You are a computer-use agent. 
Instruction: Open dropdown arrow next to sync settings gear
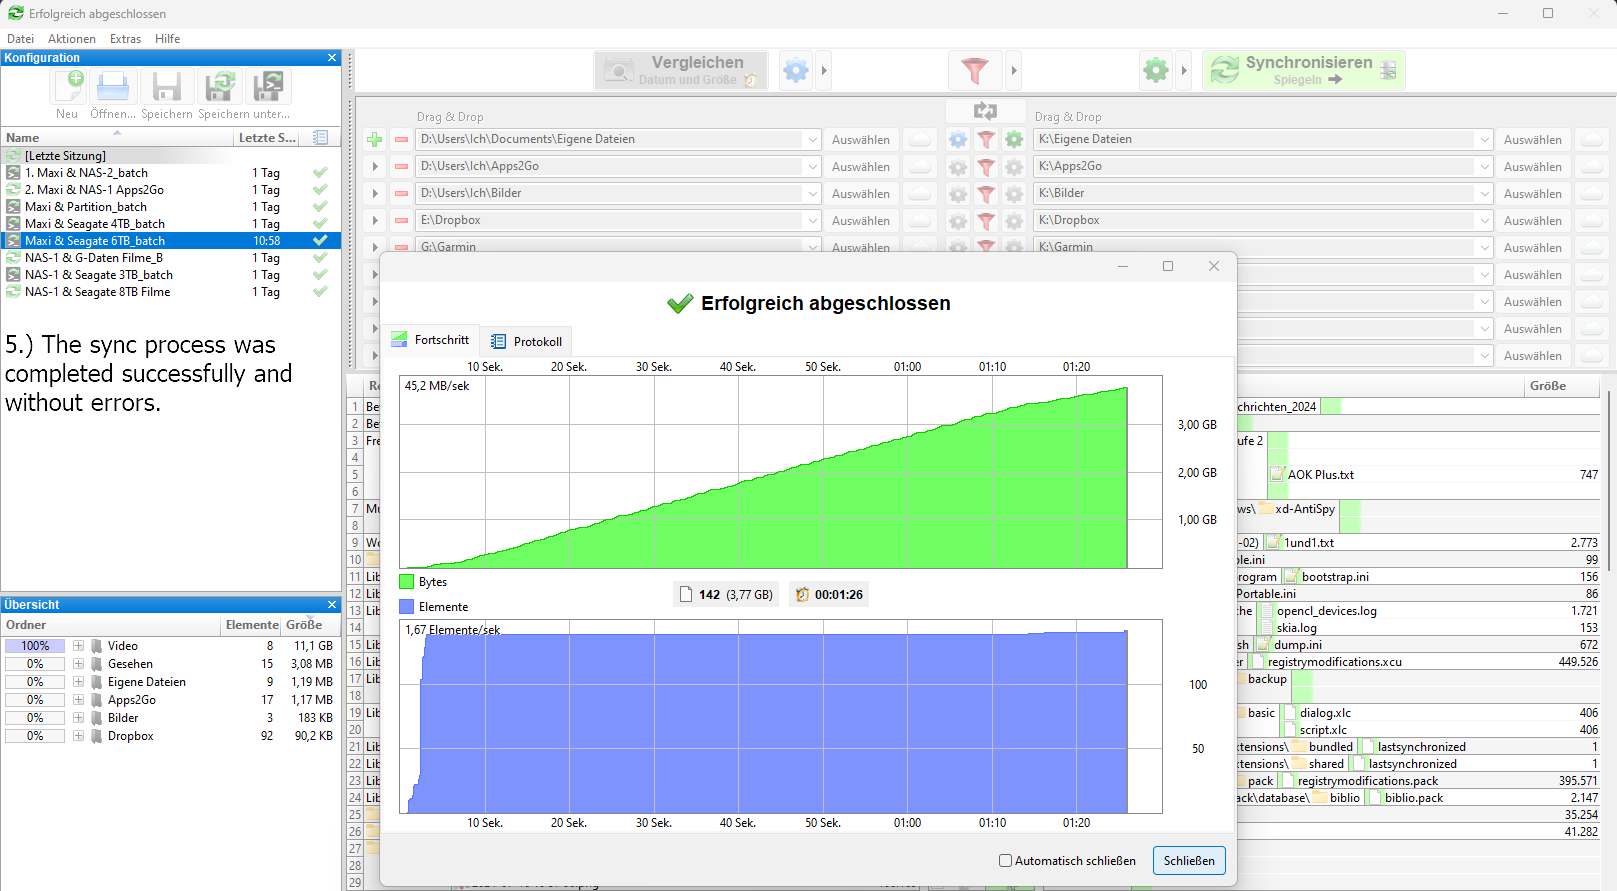(1184, 71)
